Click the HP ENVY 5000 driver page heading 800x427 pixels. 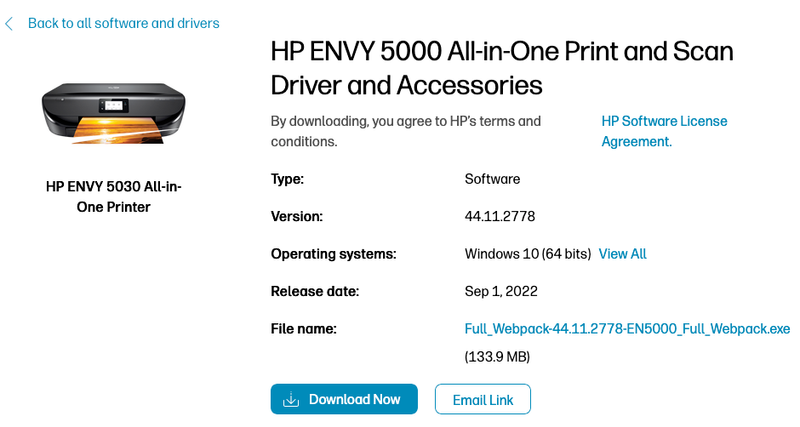(x=502, y=68)
